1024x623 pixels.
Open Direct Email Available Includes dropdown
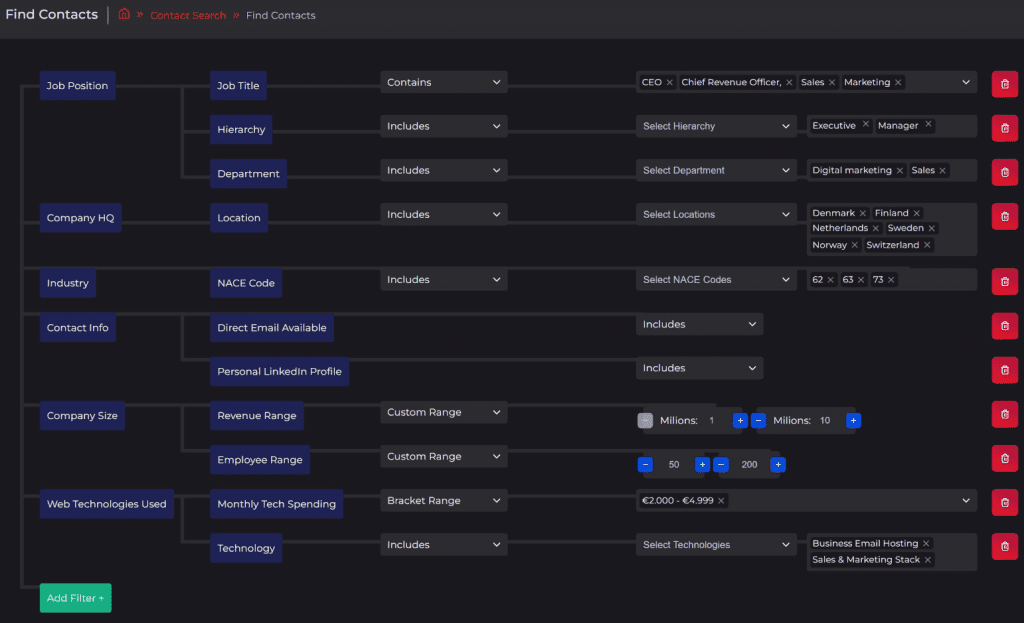[x=699, y=325]
